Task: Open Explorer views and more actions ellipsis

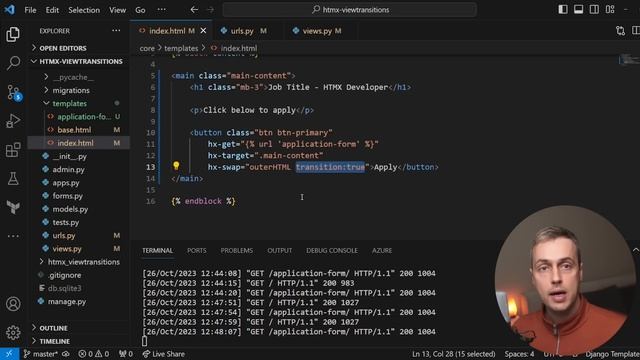Action: 116,31
